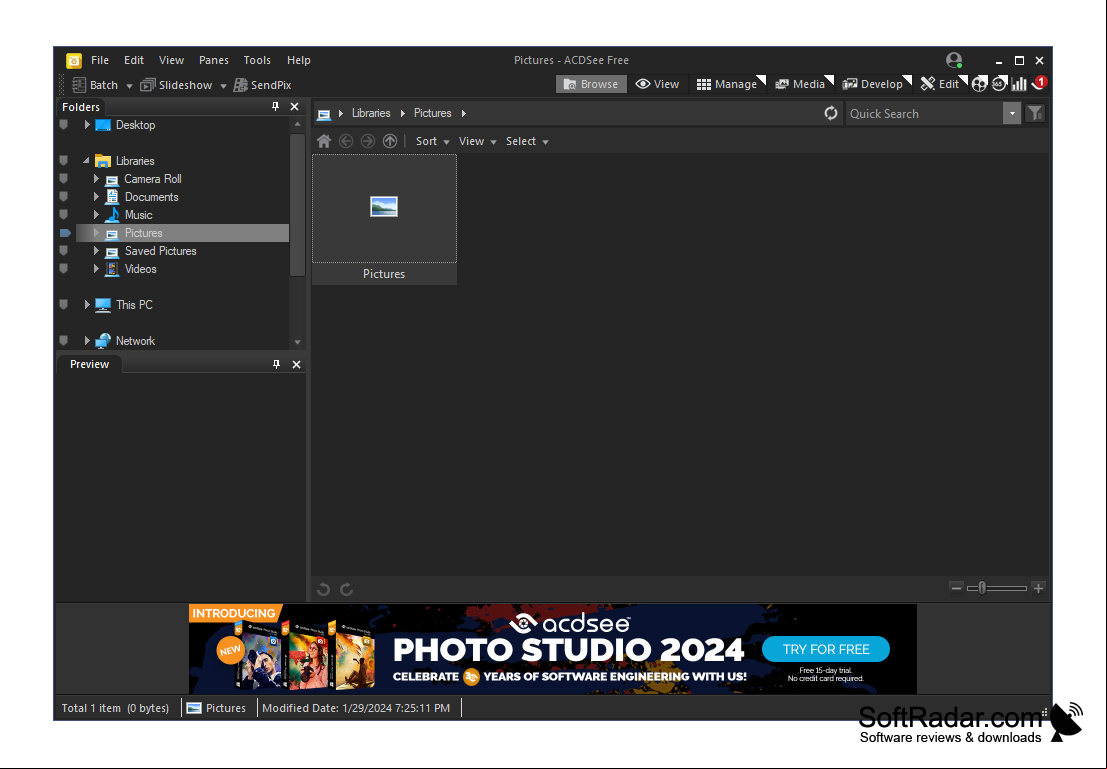The height and width of the screenshot is (769, 1107).
Task: Toggle Easy-Select marker for Saved Pictures
Action: [64, 251]
